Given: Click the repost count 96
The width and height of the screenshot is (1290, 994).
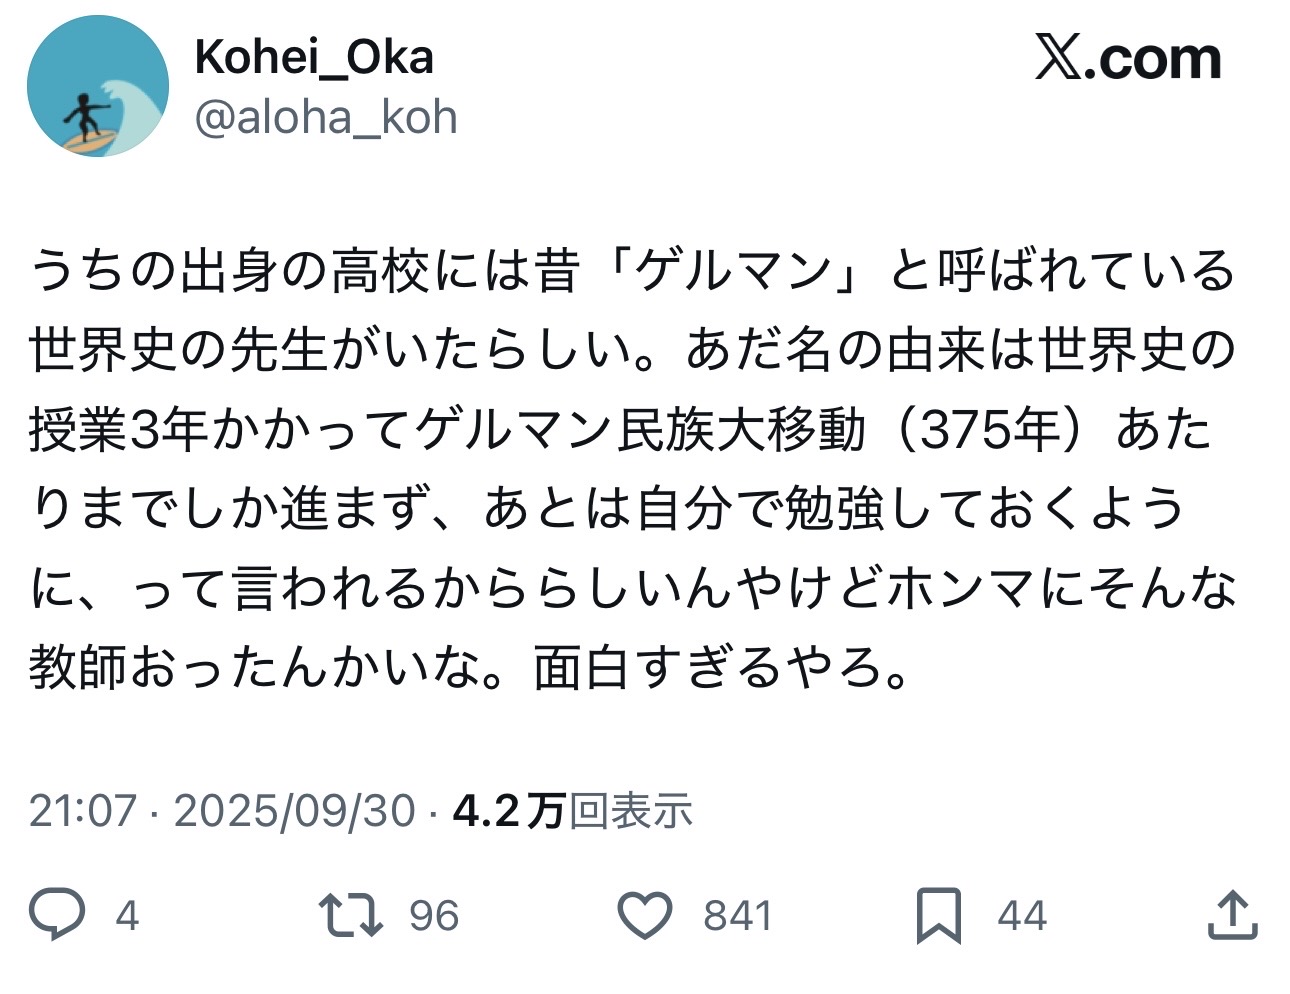Looking at the screenshot, I should (x=434, y=916).
